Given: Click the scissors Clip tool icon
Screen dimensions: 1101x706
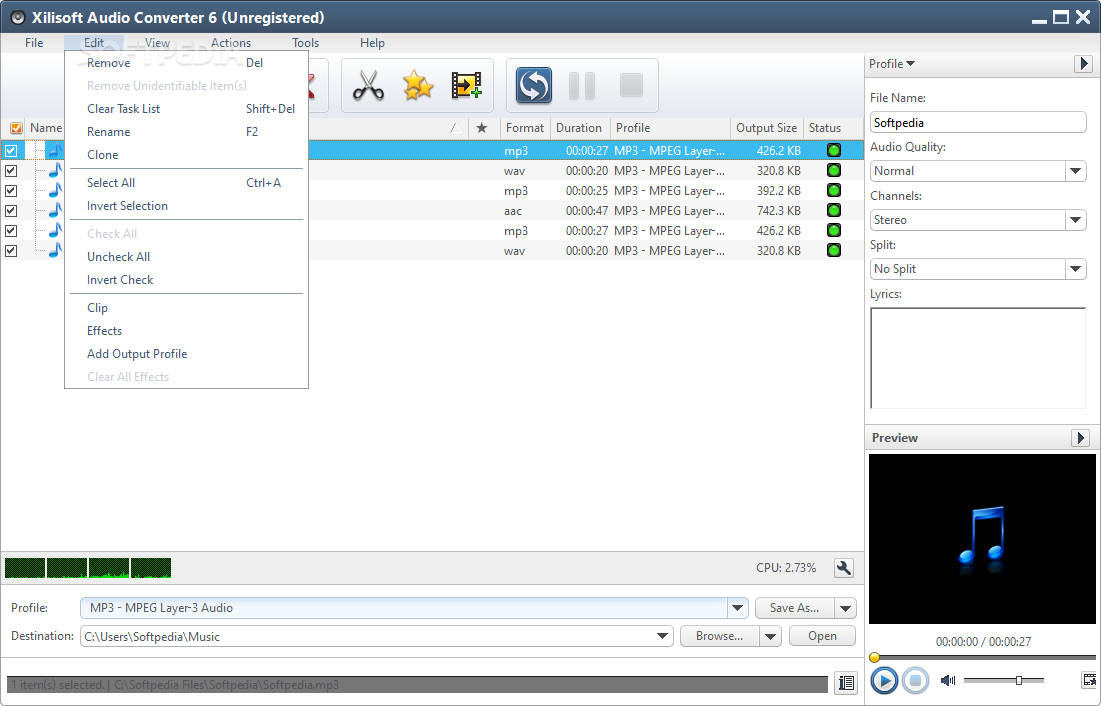Looking at the screenshot, I should click(x=368, y=86).
